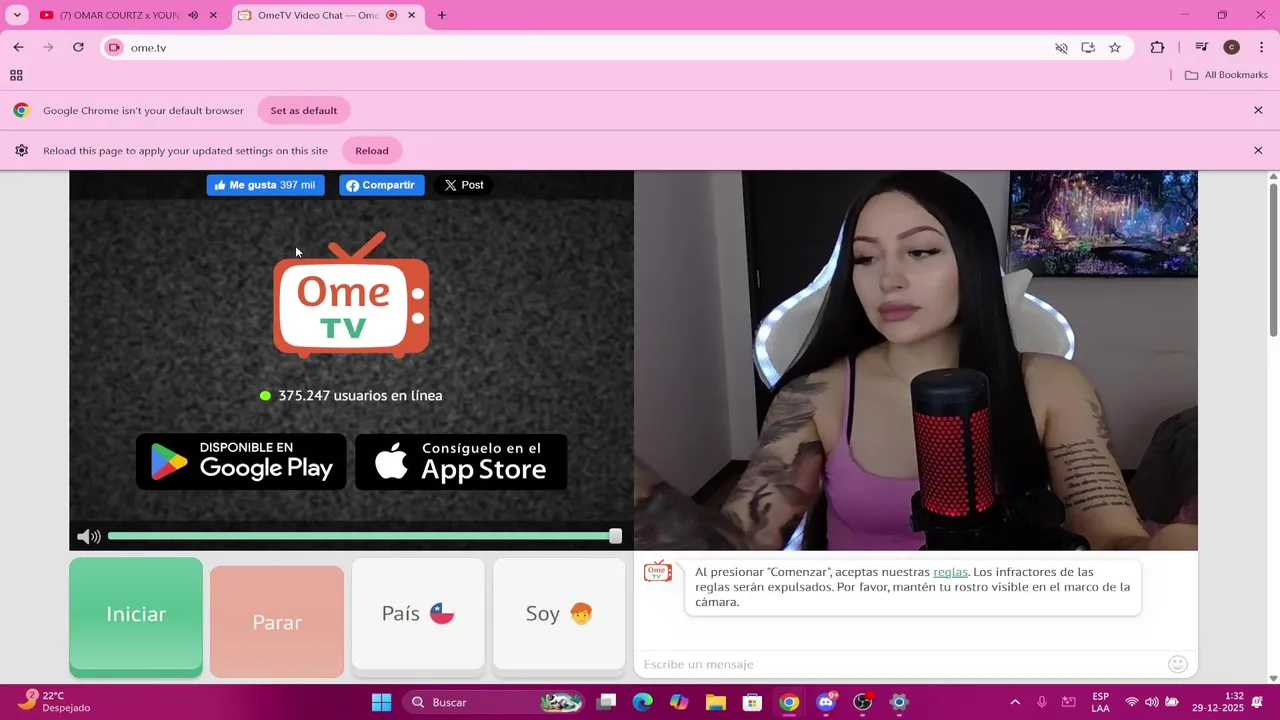Open File Explorer from taskbar

[x=715, y=702]
